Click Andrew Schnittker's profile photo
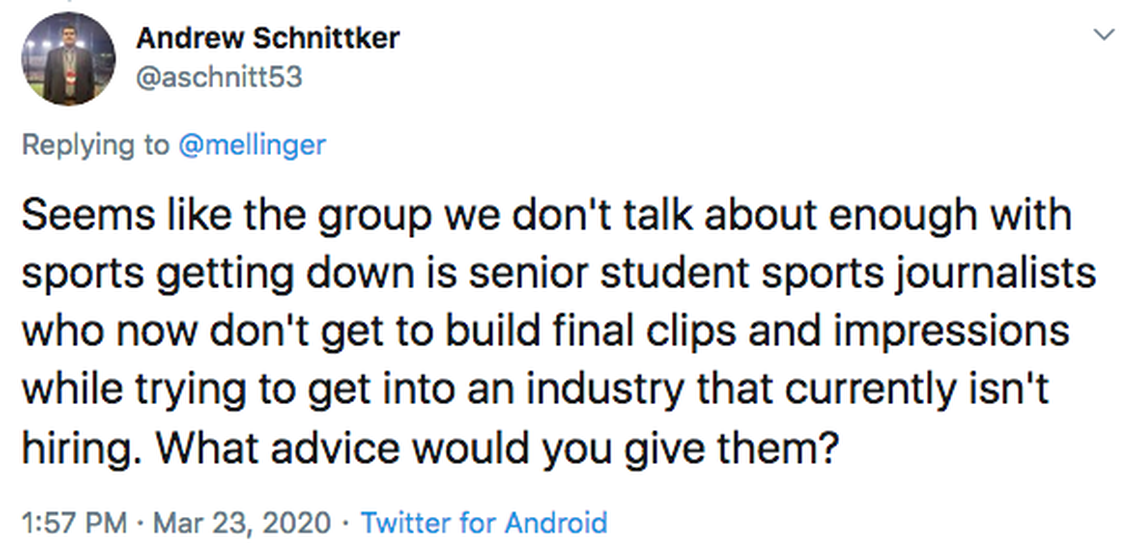The height and width of the screenshot is (560, 1140). click(68, 59)
